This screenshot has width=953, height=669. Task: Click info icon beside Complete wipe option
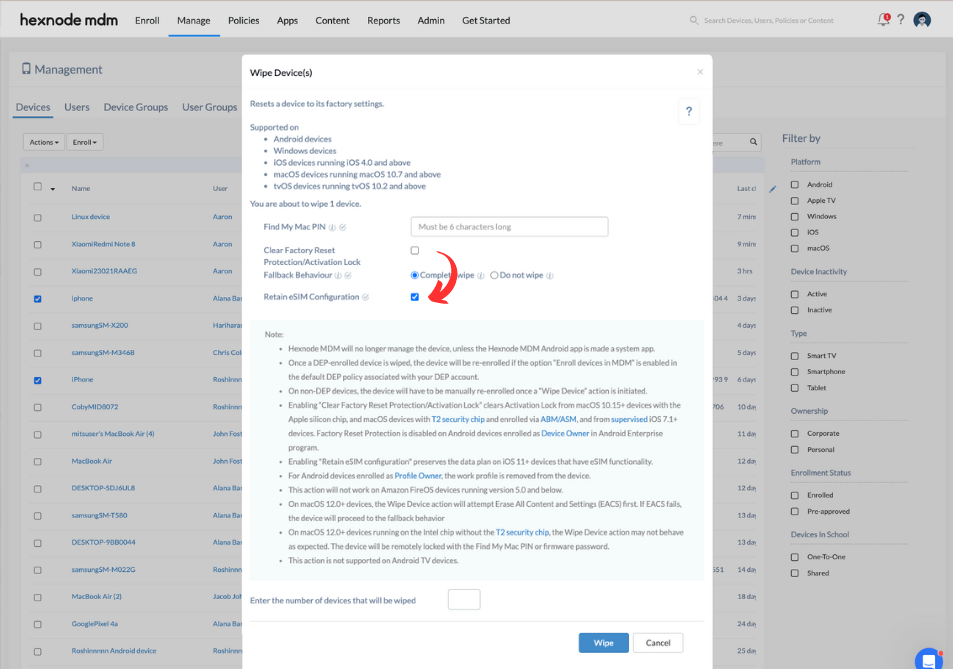(x=481, y=275)
